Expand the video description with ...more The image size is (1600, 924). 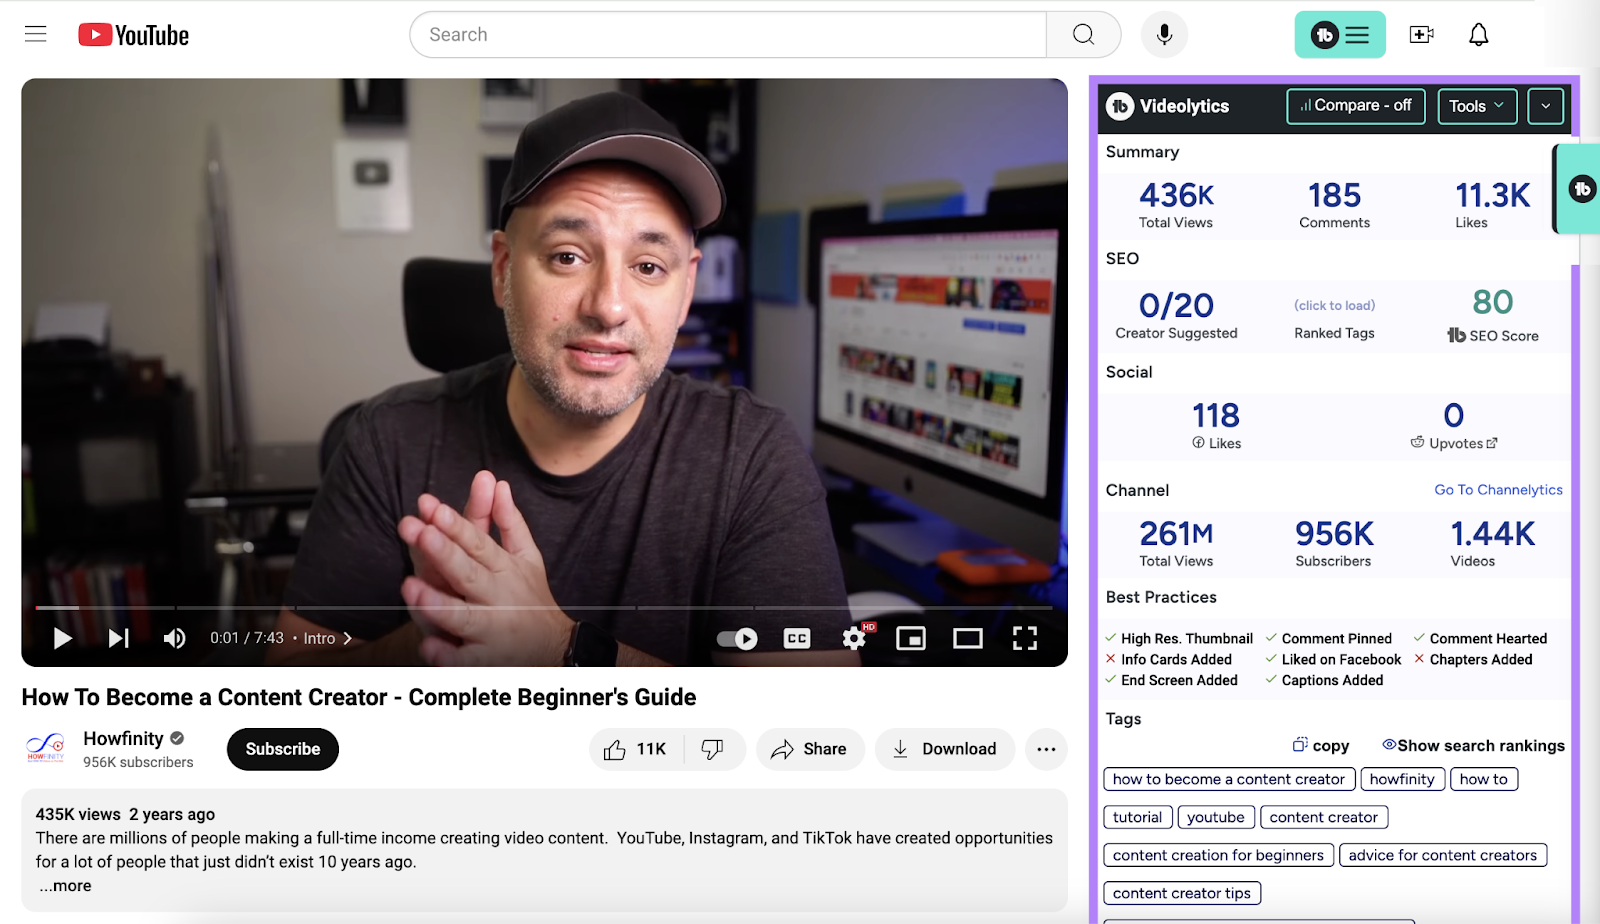[x=63, y=885]
